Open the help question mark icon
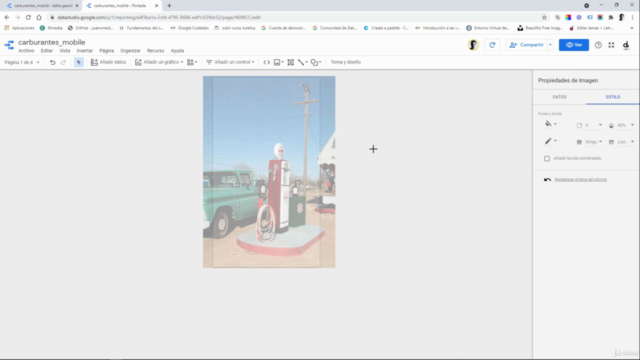 [598, 45]
